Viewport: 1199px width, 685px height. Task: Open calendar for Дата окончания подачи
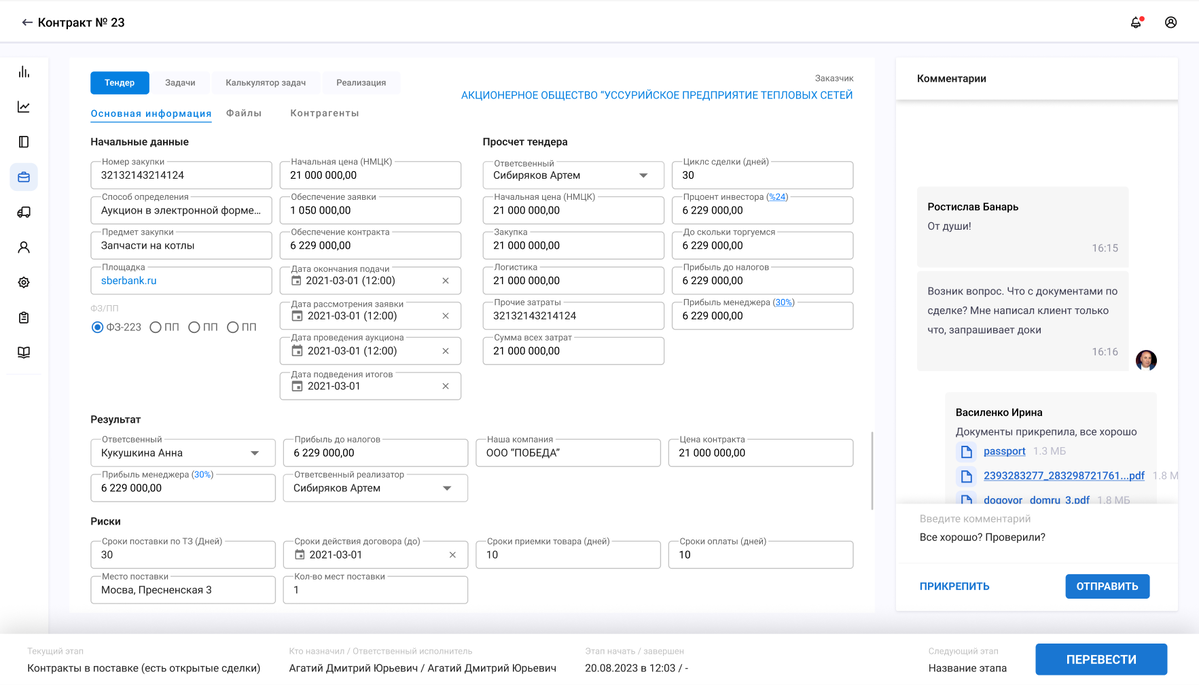[x=297, y=281]
